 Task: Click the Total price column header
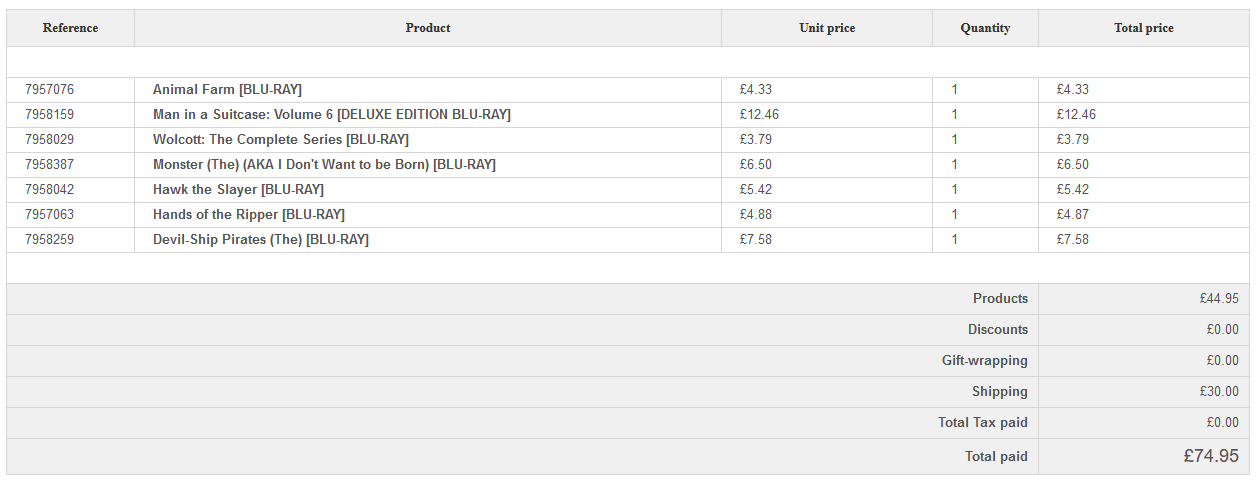pos(1144,28)
